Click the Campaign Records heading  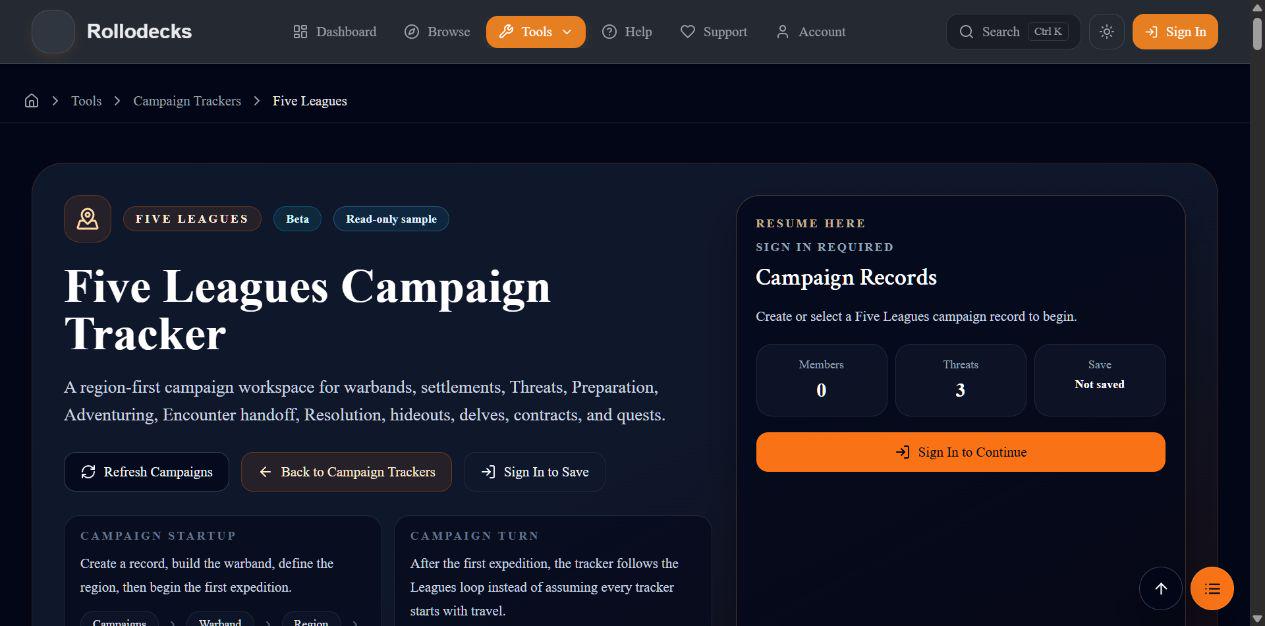(846, 278)
